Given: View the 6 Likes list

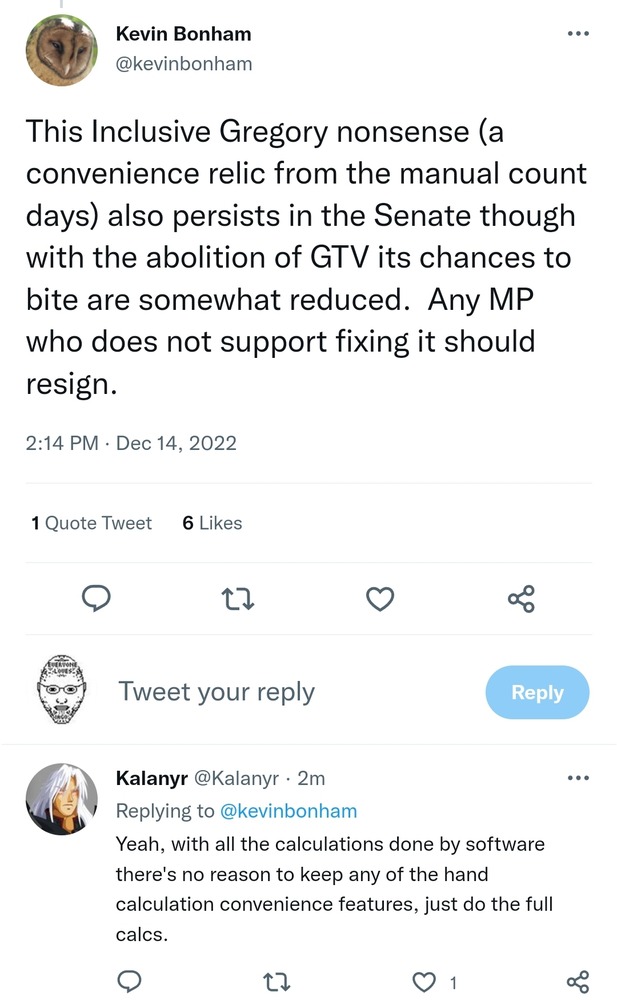Looking at the screenshot, I should (212, 523).
